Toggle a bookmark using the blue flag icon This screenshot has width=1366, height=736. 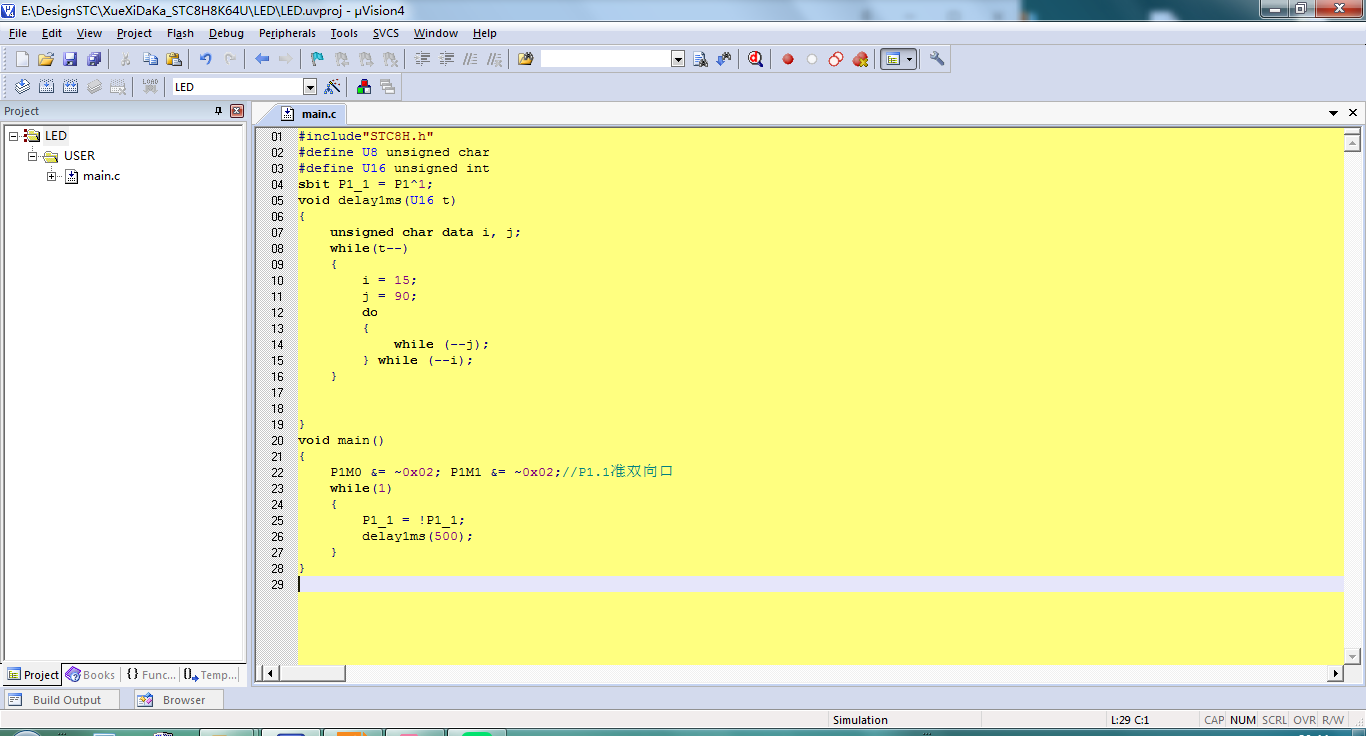(x=317, y=59)
